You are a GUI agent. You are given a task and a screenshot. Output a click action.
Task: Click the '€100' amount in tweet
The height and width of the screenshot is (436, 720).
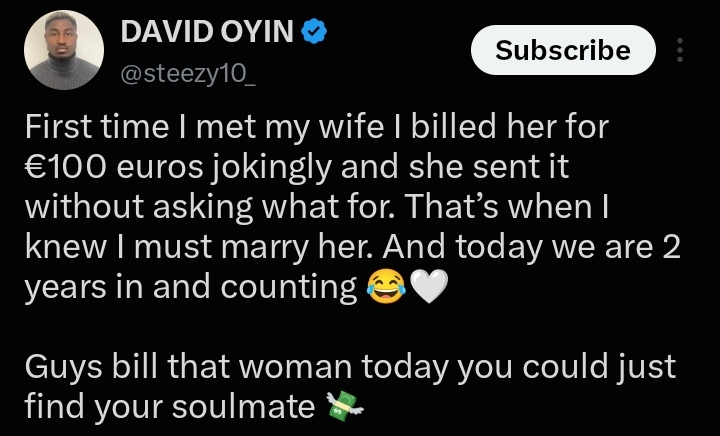coord(66,167)
